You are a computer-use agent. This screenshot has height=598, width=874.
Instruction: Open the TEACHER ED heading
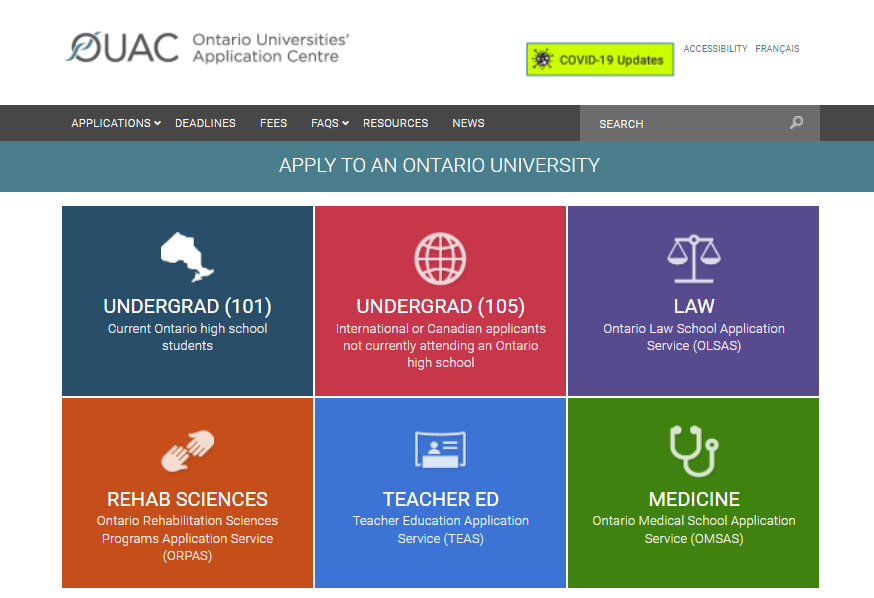(440, 499)
